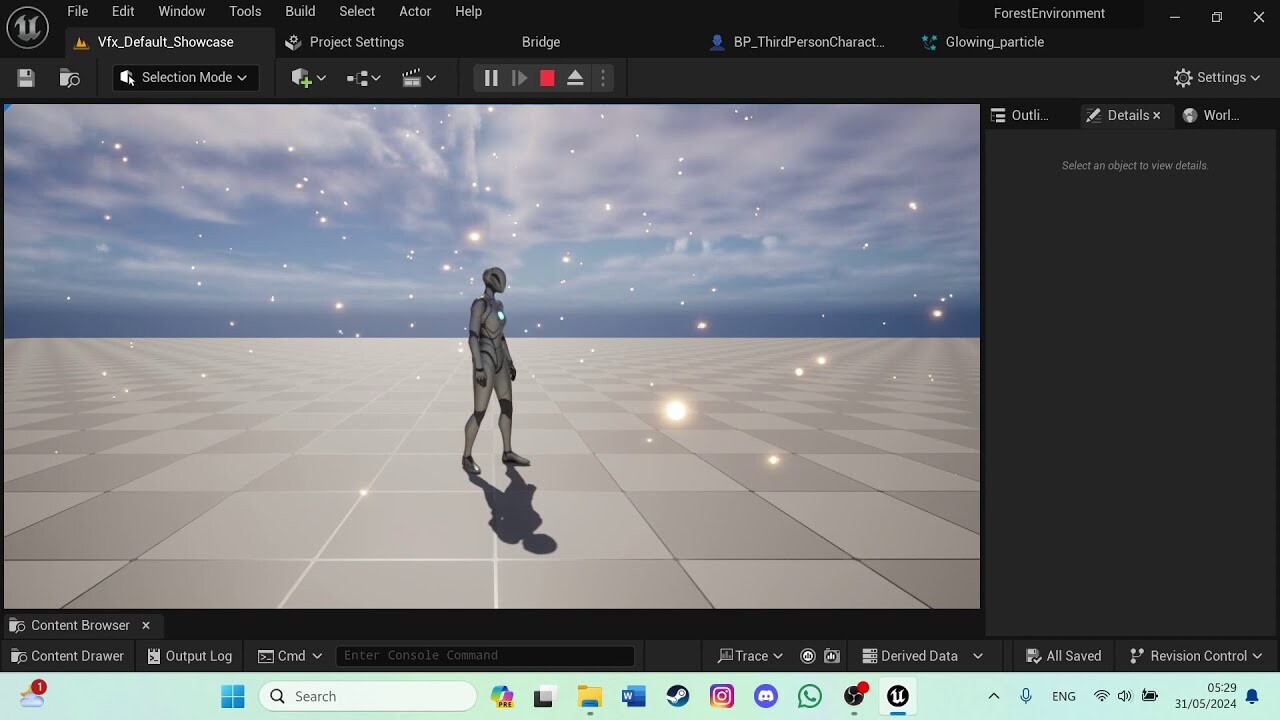This screenshot has height=720, width=1280.
Task: Click the Content Drawer button
Action: tap(67, 655)
